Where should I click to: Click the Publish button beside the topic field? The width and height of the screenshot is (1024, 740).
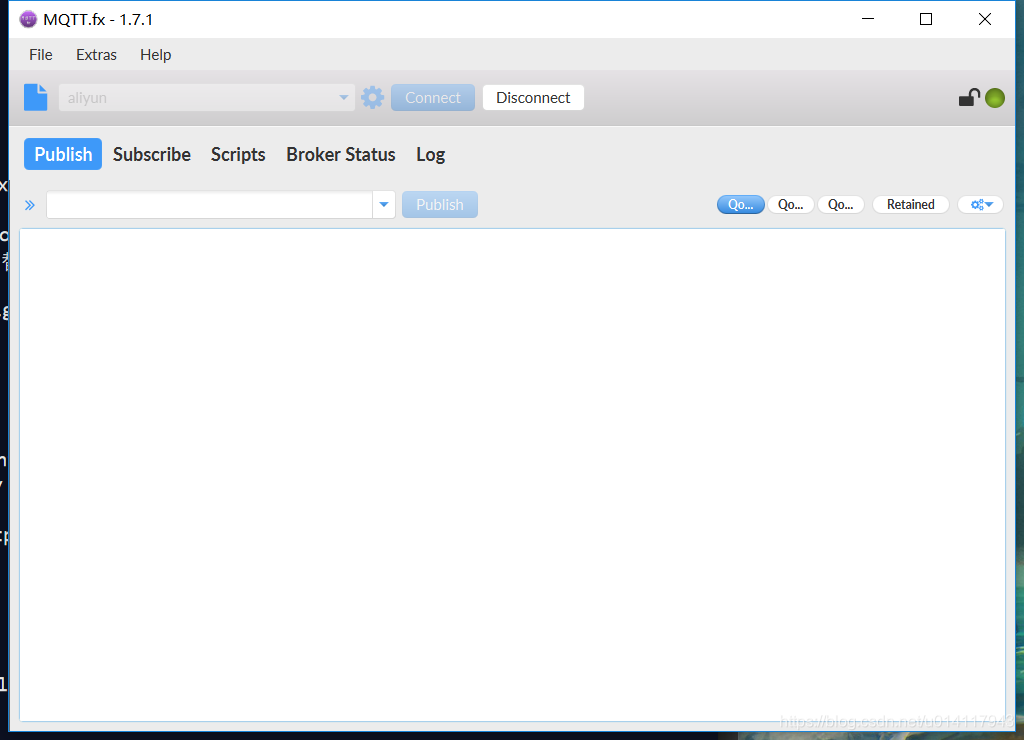pyautogui.click(x=440, y=204)
